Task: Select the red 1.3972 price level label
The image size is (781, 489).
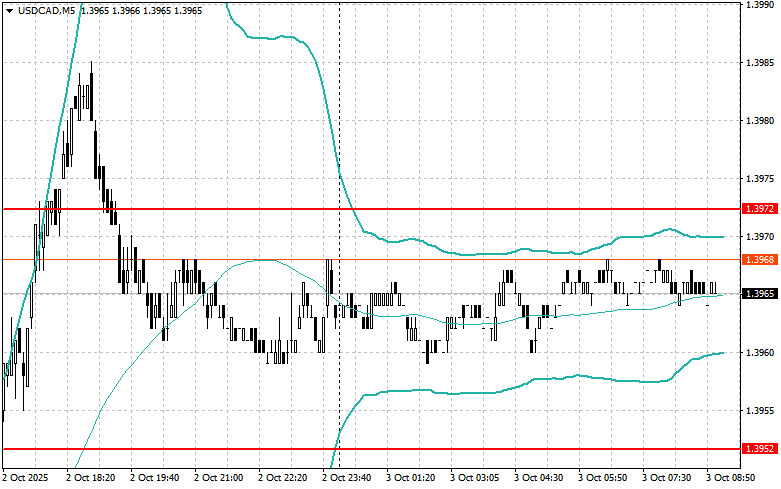Action: pos(760,209)
